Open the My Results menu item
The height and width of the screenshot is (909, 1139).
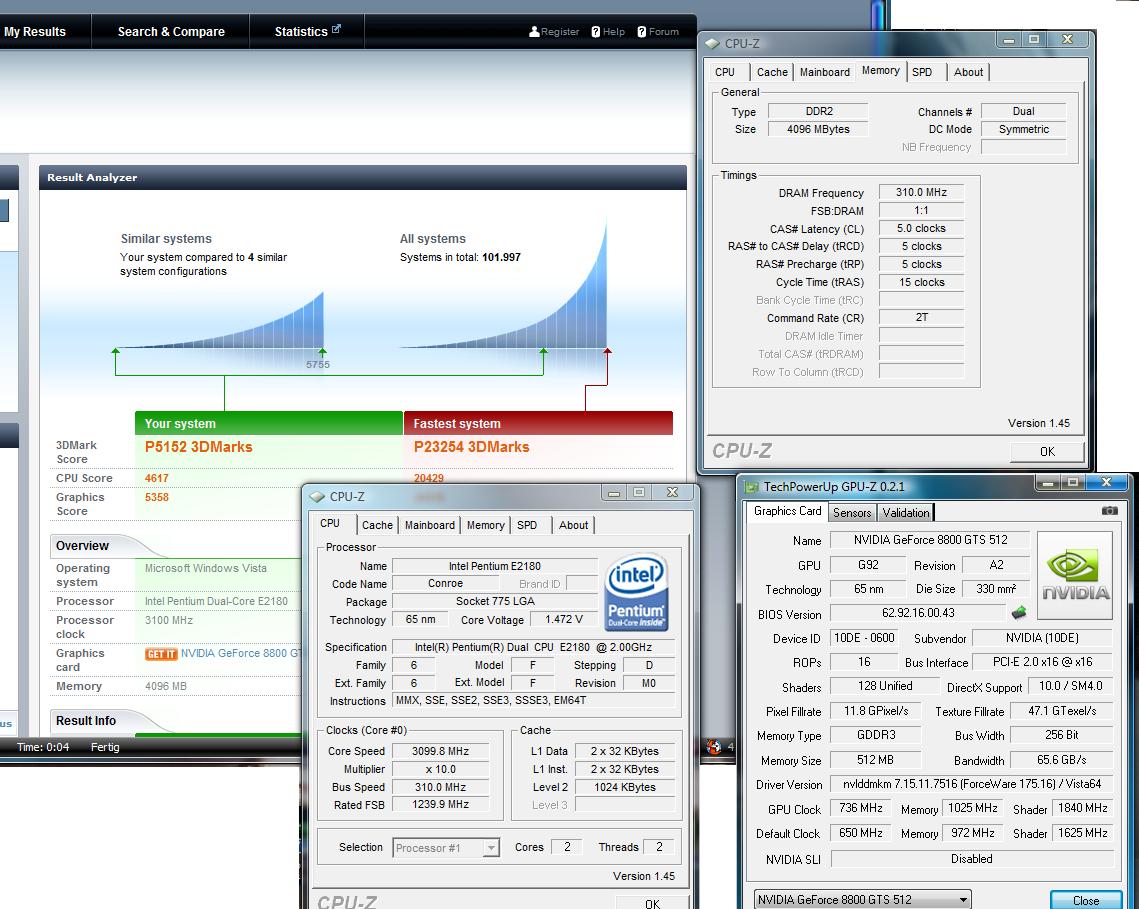35,32
